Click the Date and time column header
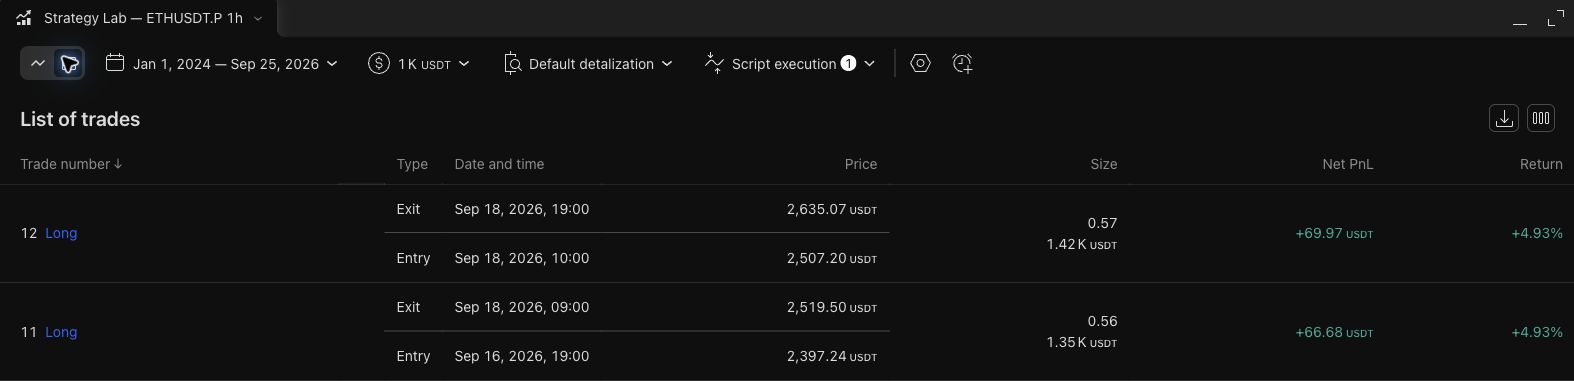The height and width of the screenshot is (381, 1574). [x=499, y=164]
